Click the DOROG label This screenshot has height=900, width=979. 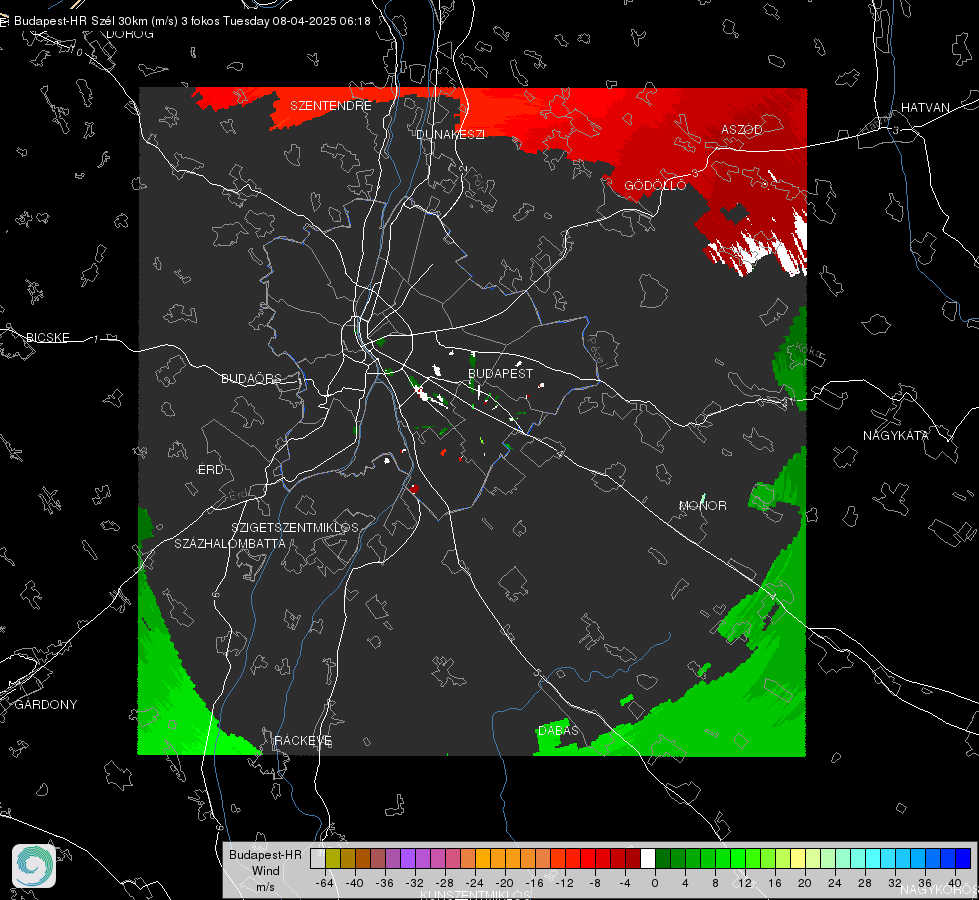tap(130, 34)
